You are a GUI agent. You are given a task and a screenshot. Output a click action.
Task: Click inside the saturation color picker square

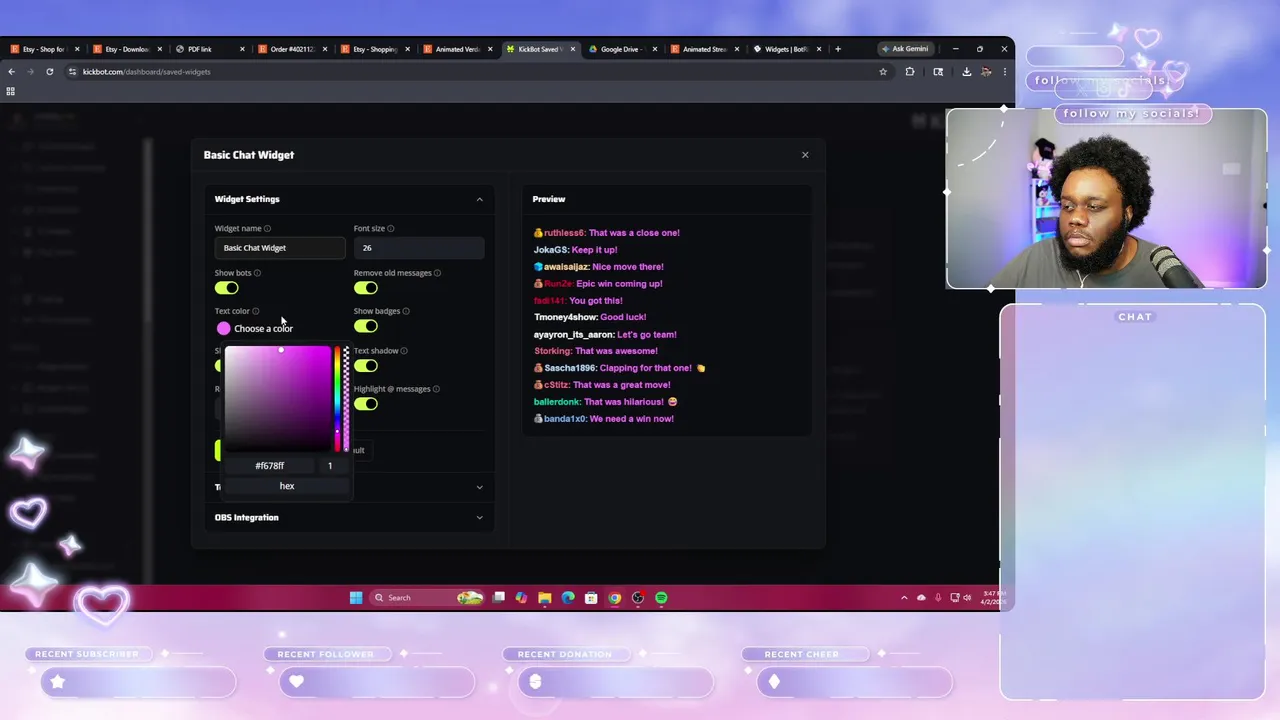click(277, 399)
